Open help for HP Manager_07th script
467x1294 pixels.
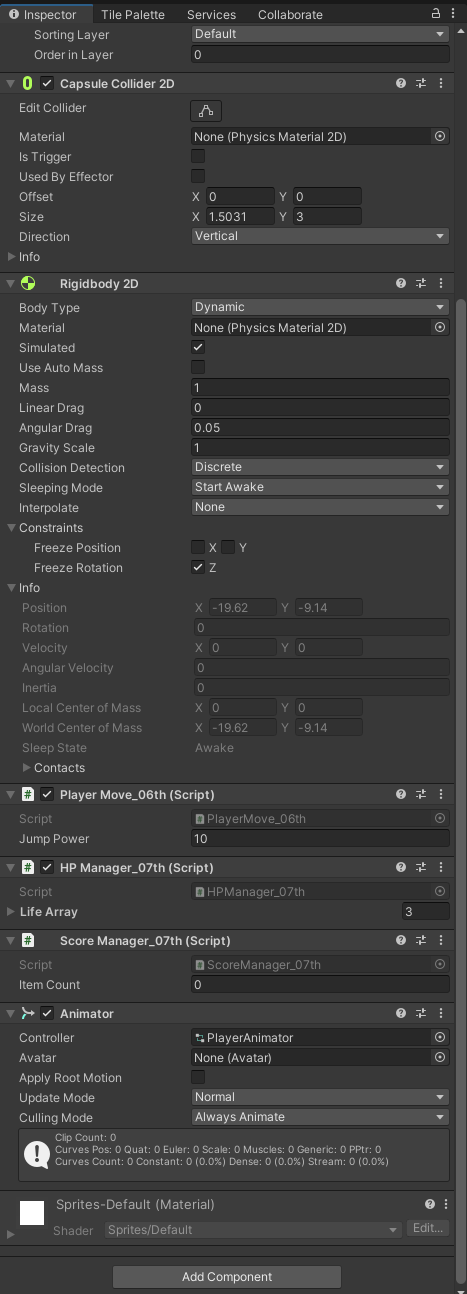tap(401, 868)
